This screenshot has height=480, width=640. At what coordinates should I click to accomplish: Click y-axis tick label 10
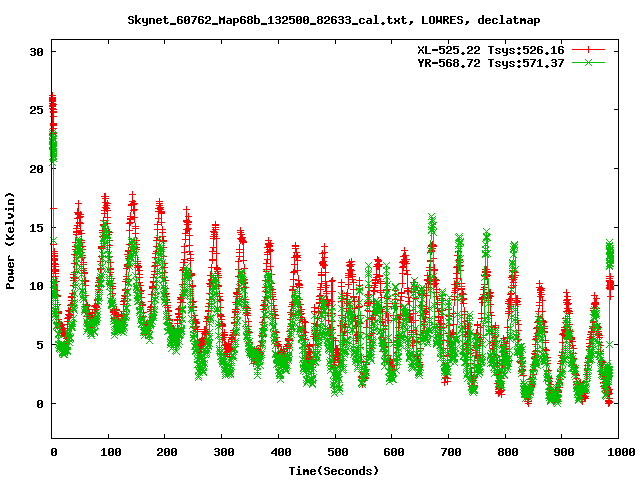(36, 286)
